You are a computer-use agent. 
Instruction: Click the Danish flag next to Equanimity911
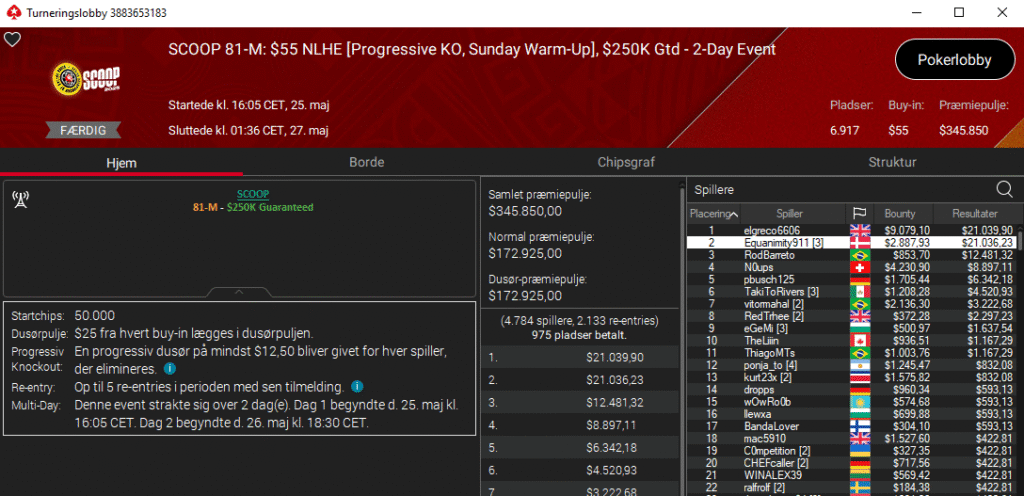pyautogui.click(x=860, y=242)
